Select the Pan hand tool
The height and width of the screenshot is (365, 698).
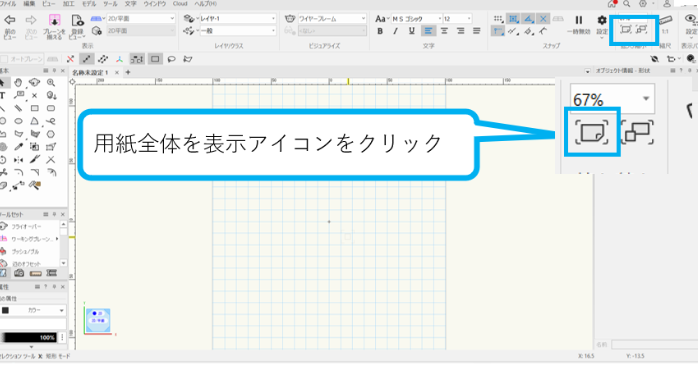click(18, 82)
